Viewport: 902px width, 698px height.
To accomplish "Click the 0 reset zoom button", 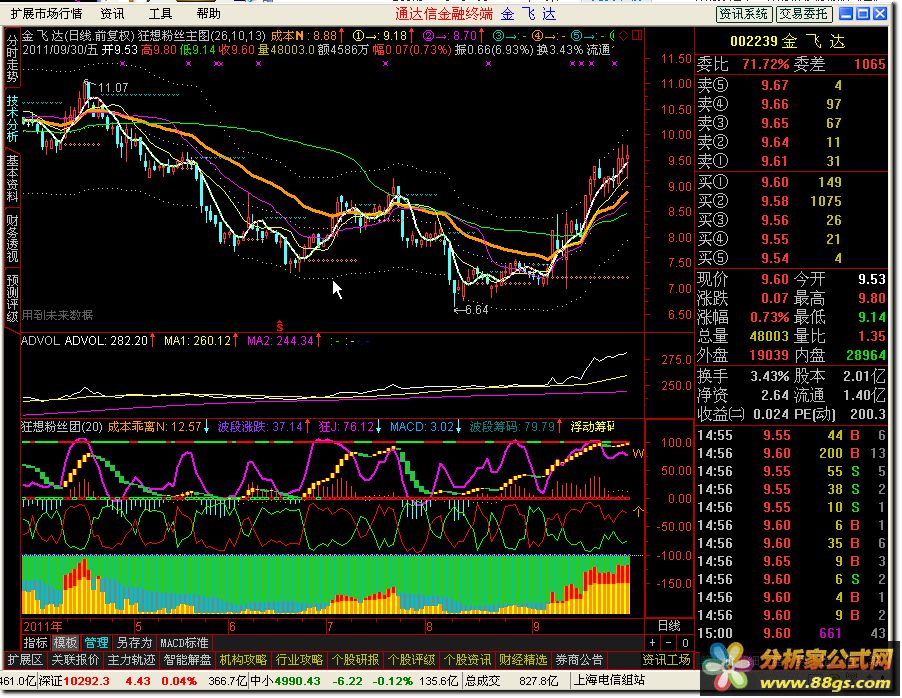I will 685,643.
